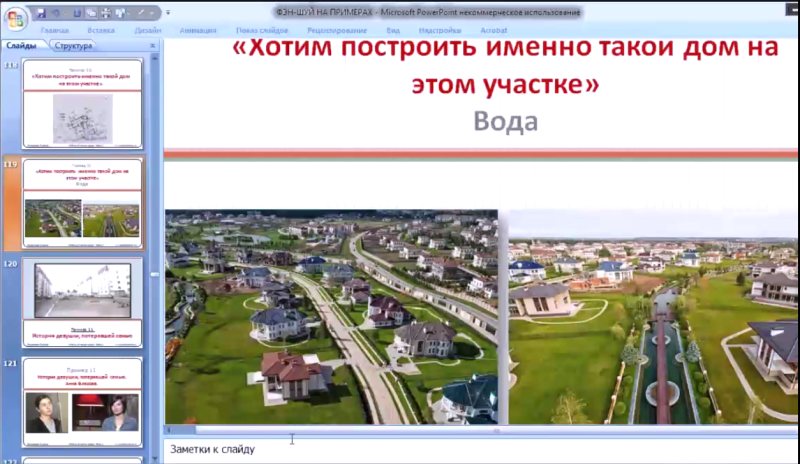The image size is (800, 464).
Task: Select the right aerial canal picture
Action: [654, 317]
